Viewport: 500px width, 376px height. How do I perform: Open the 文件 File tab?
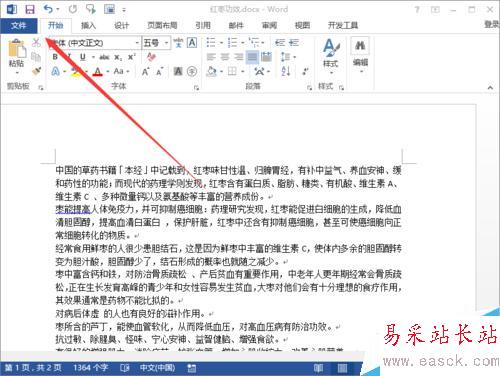(x=19, y=26)
